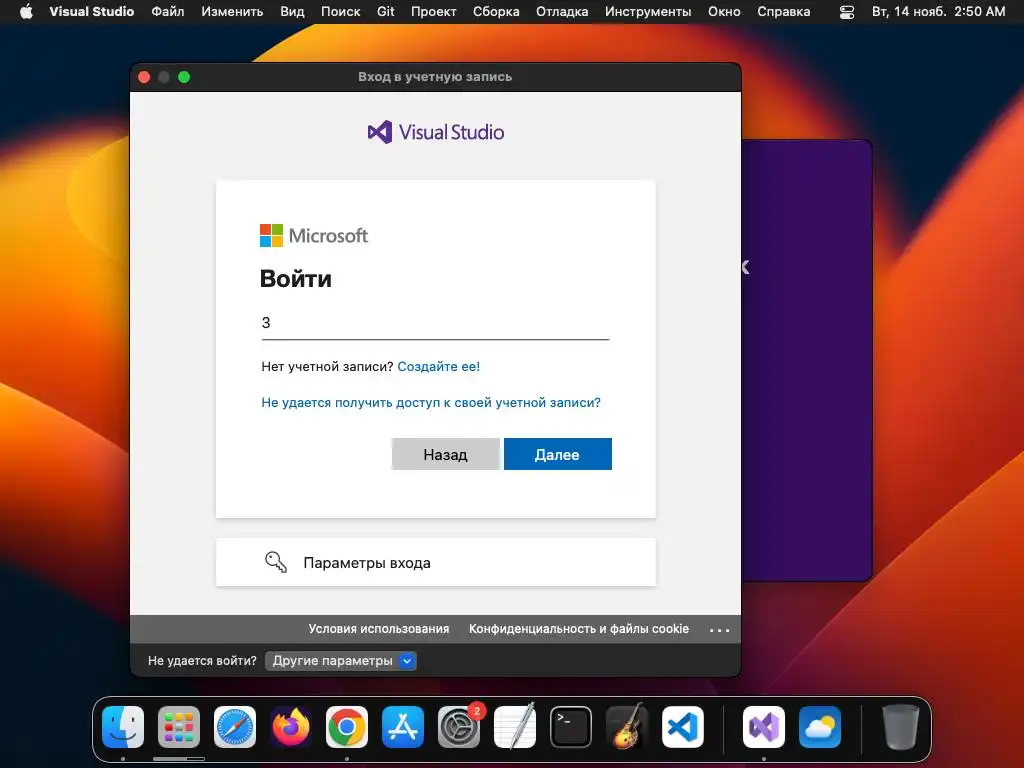The image size is (1024, 768).
Task: Click the green zoom window button
Action: (x=184, y=77)
